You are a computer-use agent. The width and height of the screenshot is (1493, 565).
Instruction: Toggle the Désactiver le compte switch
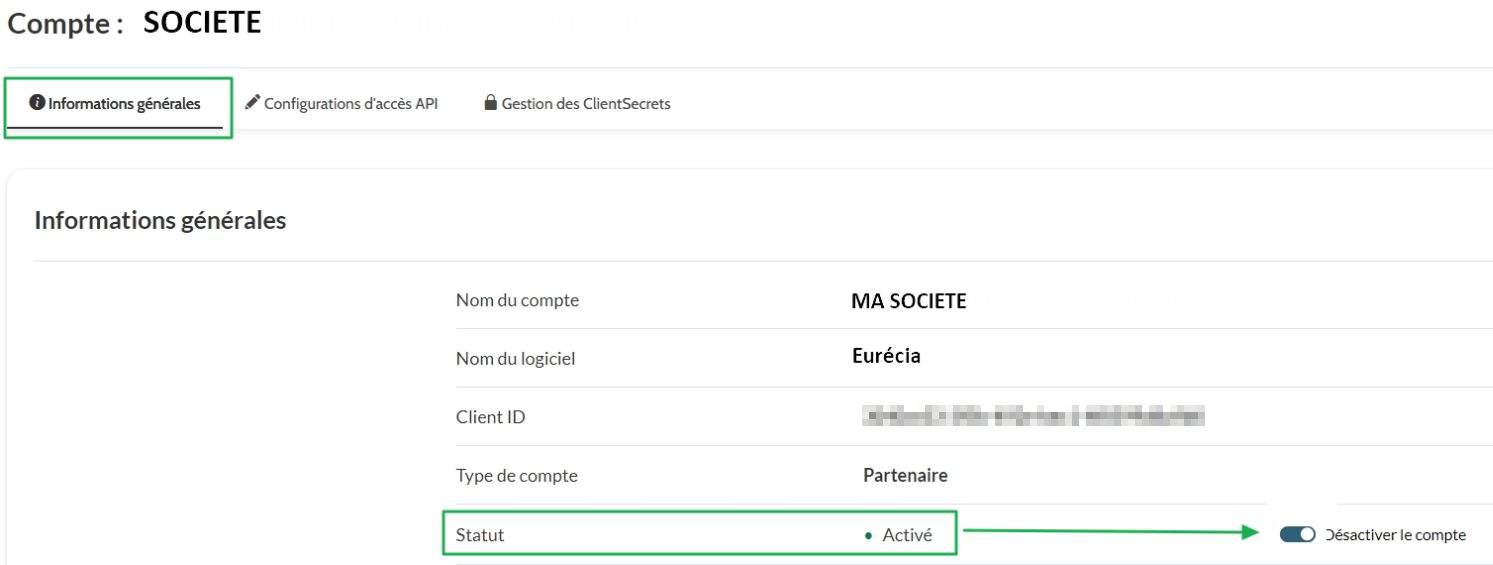(x=1297, y=535)
